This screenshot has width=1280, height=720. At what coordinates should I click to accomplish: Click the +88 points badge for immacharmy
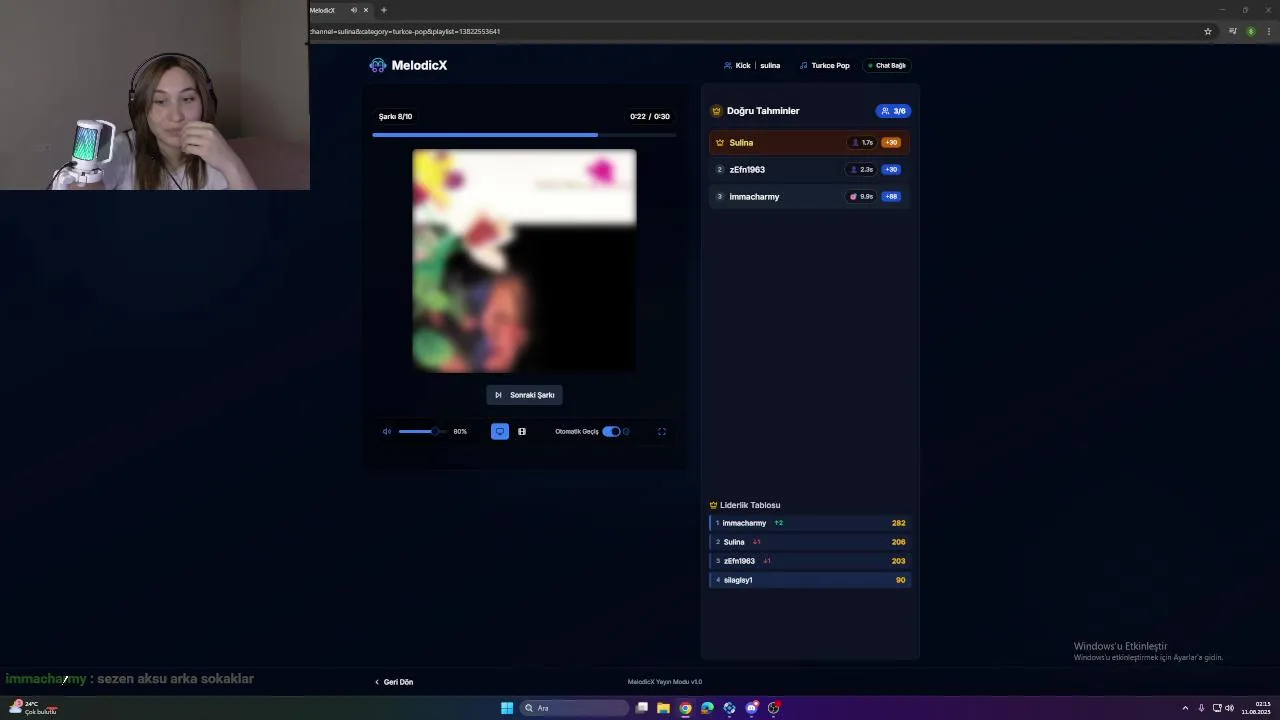point(890,197)
